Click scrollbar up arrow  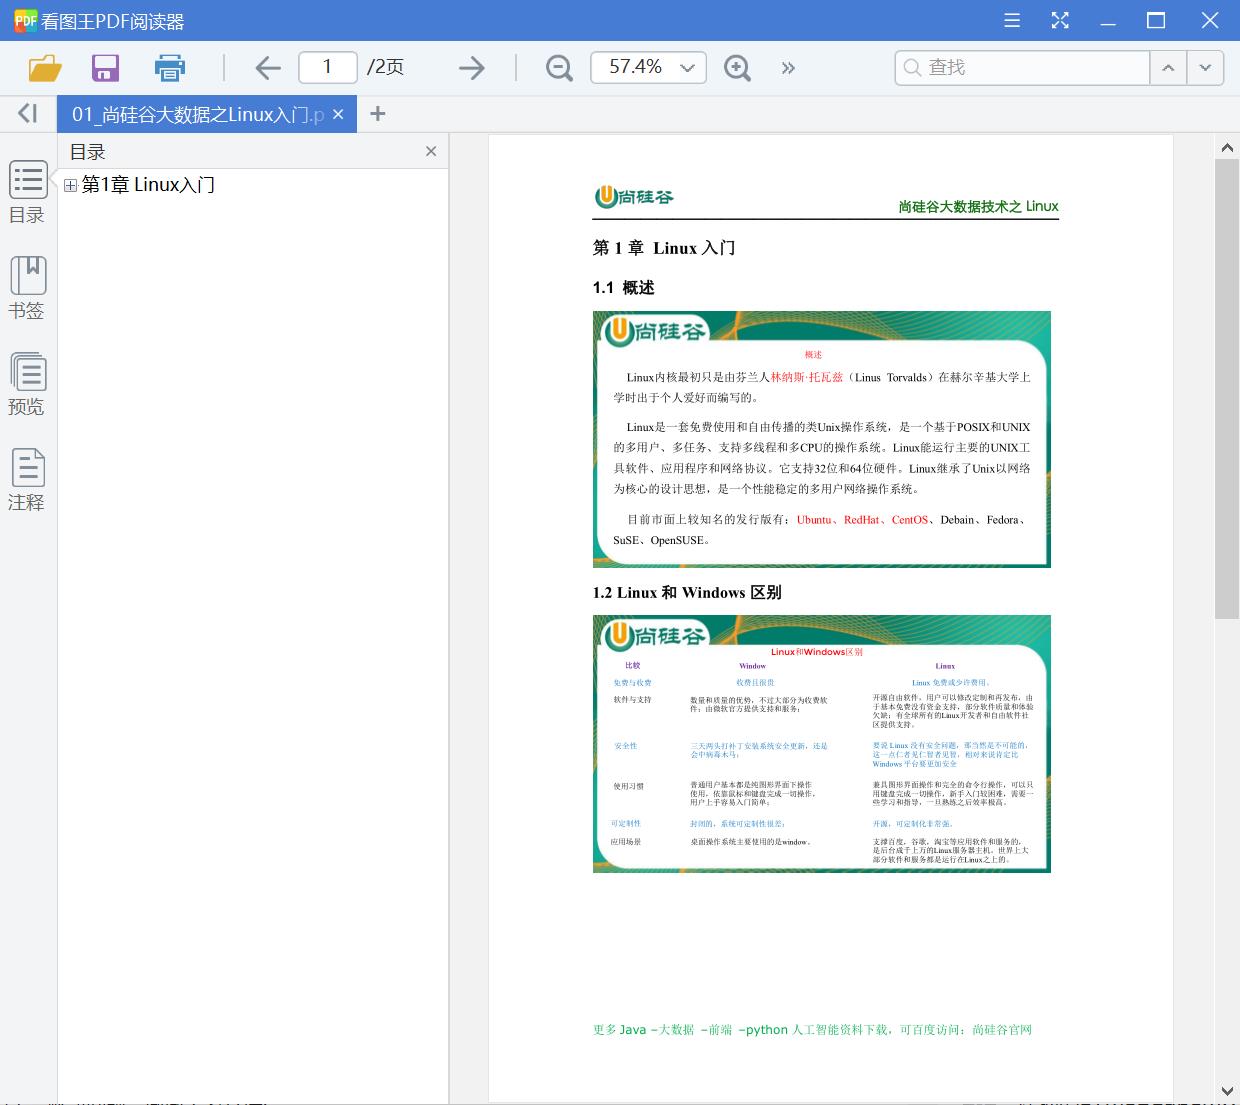(1227, 148)
